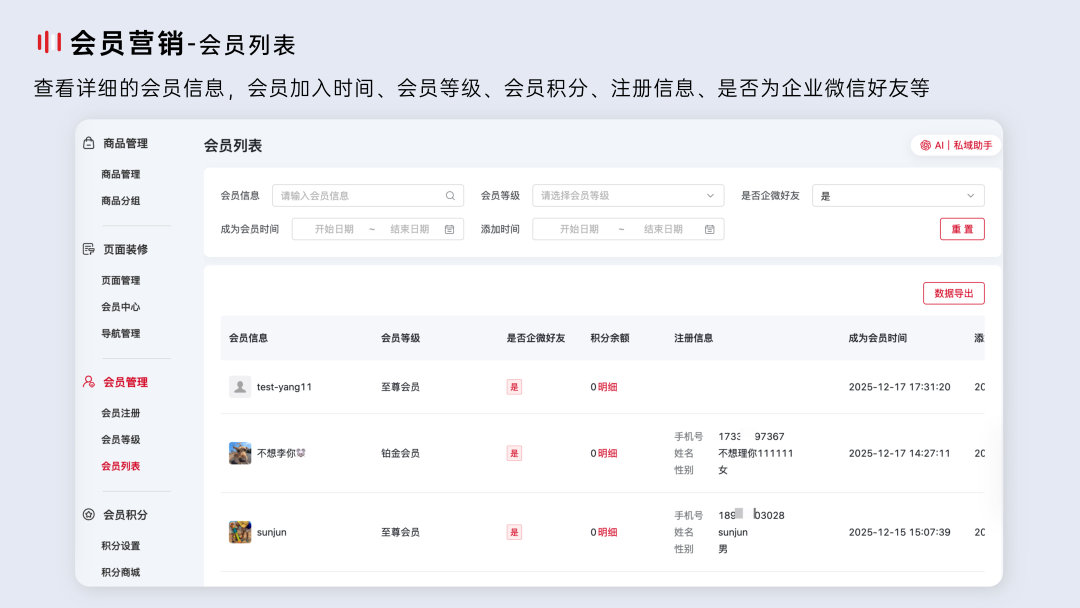Click 不想李你's avatar thumbnail
Viewport: 1080px width, 608px height.
[239, 452]
